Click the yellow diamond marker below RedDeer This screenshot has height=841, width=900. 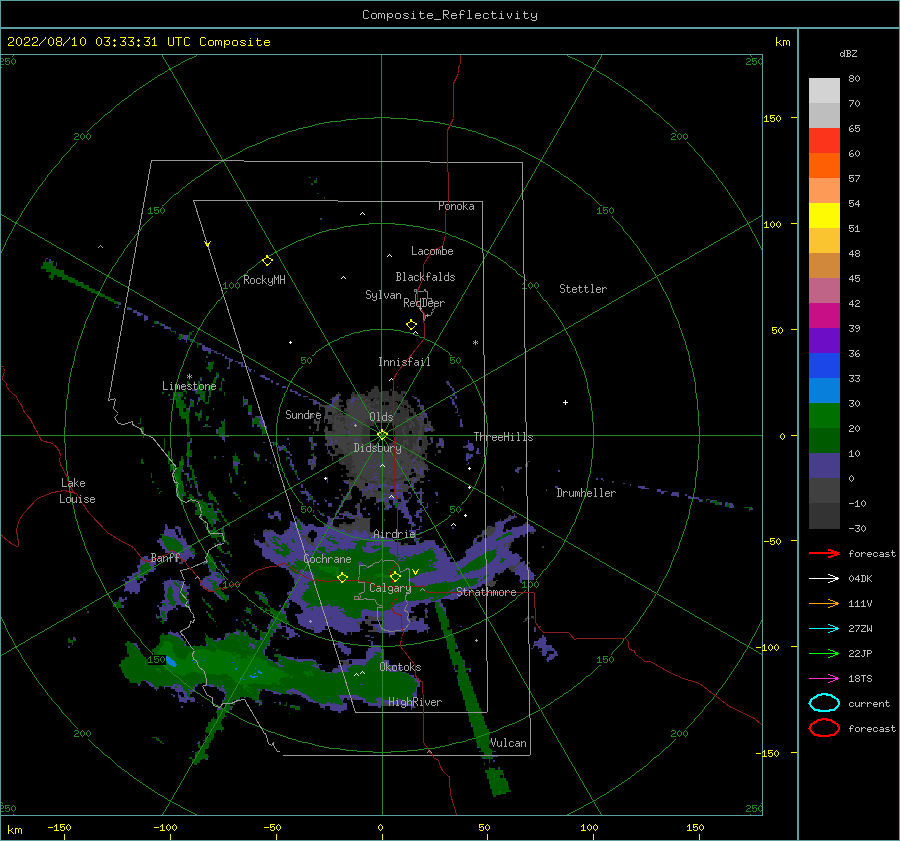click(x=411, y=325)
